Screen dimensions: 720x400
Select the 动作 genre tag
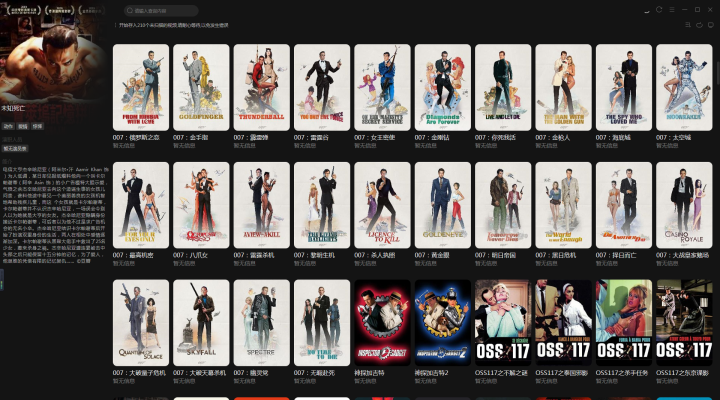[x=8, y=127]
